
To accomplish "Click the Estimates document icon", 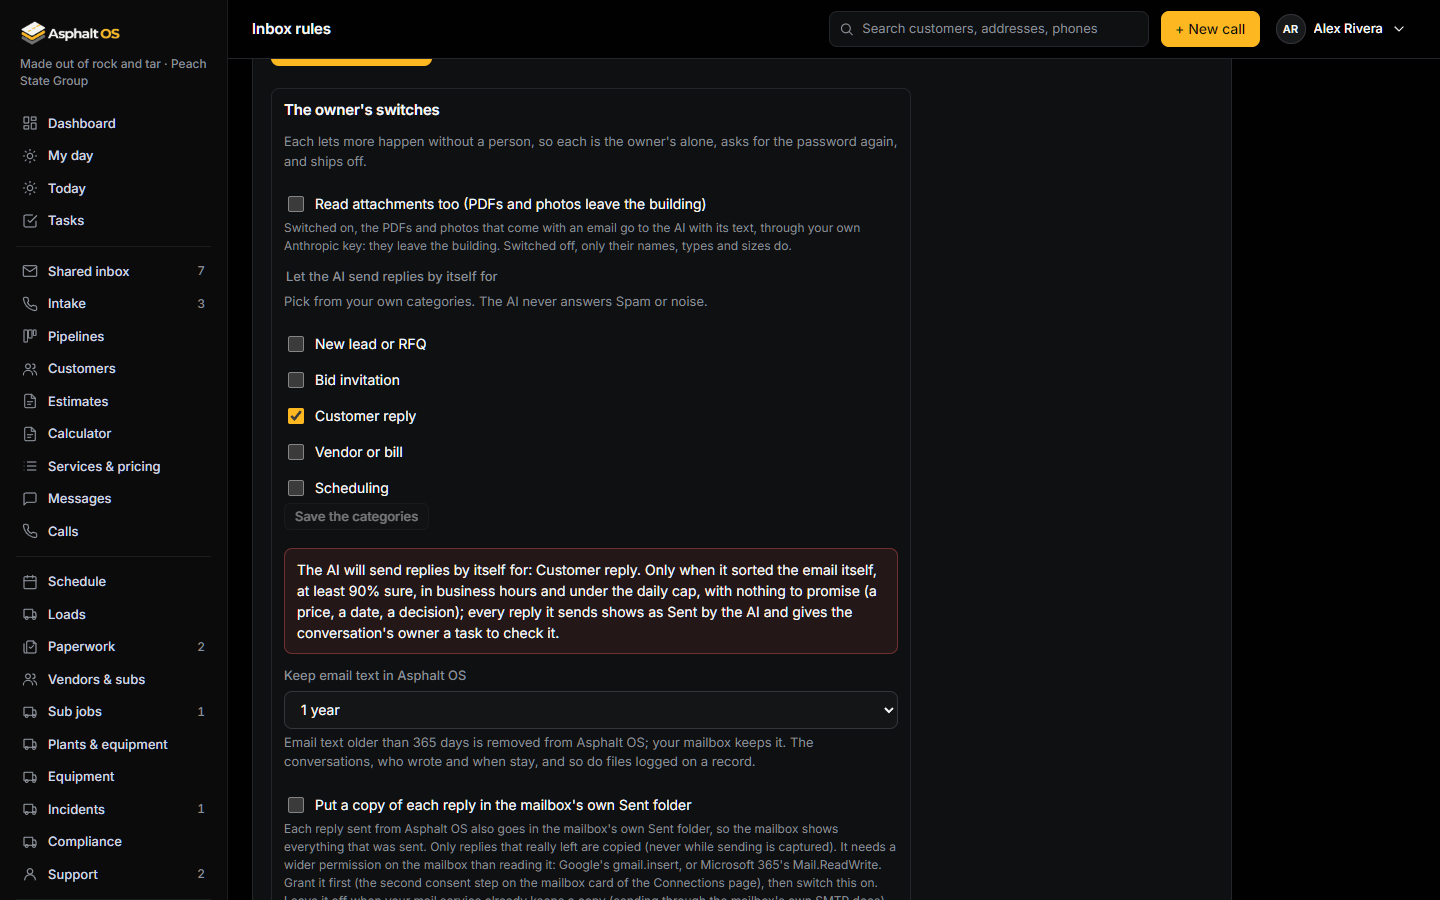I will (30, 401).
